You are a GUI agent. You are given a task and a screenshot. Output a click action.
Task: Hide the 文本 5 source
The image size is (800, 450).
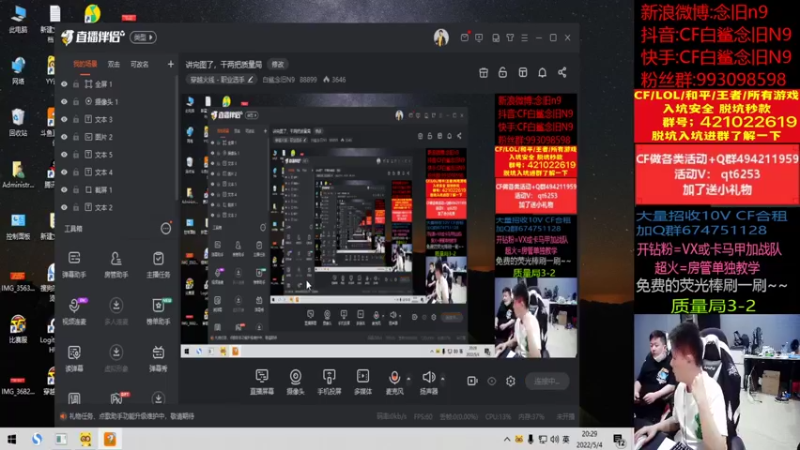(64, 155)
